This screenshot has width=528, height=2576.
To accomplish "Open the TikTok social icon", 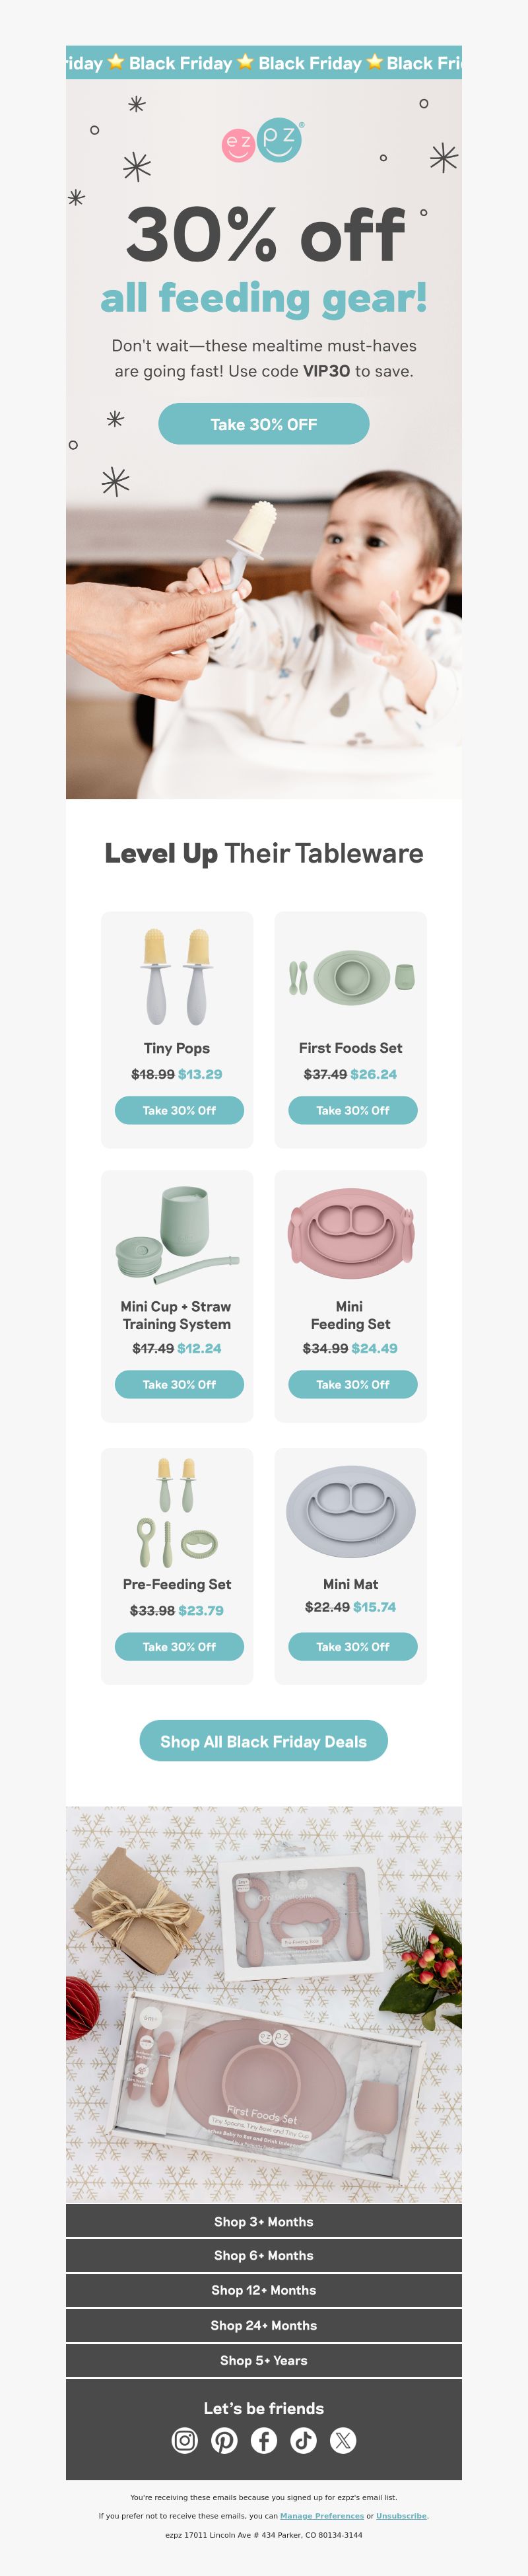I will pyautogui.click(x=303, y=2440).
